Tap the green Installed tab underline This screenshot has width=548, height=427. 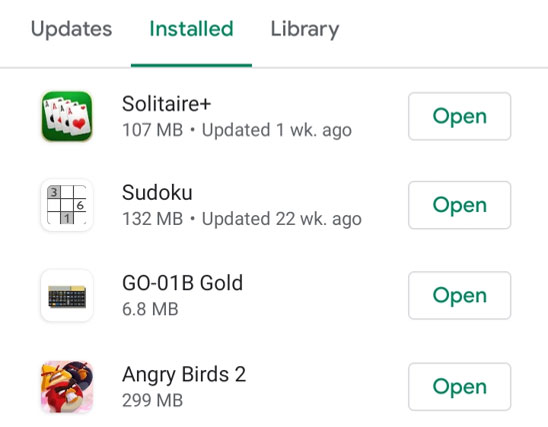coord(191,65)
